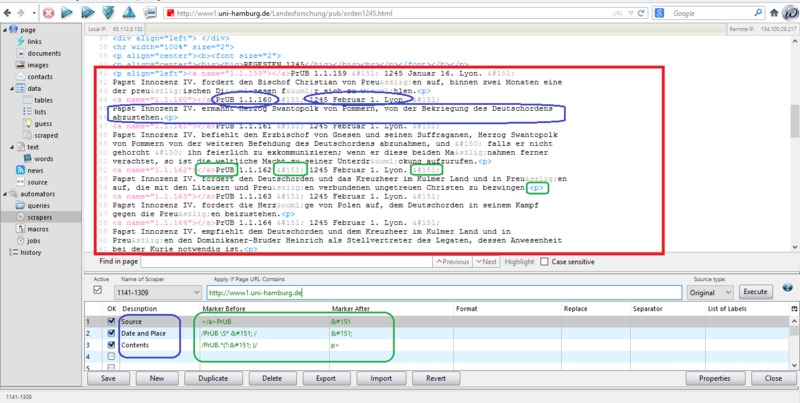800x403 pixels.
Task: Click the screenshot monitor icon in toolbar
Action: click(x=150, y=13)
